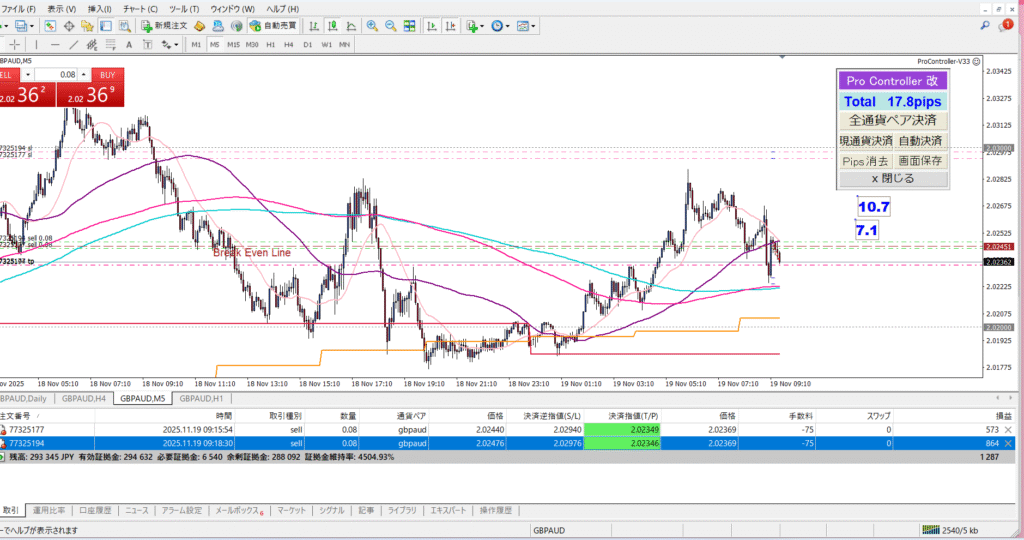Open the search magnifier at top right

click(986, 25)
